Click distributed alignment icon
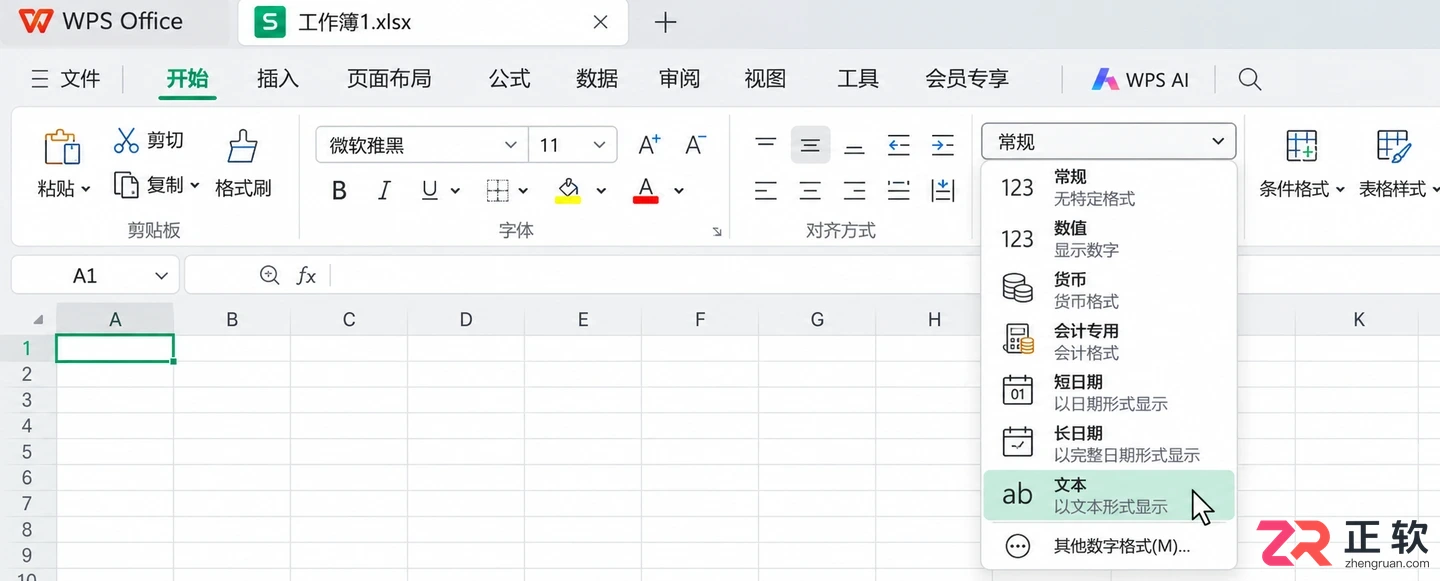Image resolution: width=1440 pixels, height=581 pixels. click(899, 190)
